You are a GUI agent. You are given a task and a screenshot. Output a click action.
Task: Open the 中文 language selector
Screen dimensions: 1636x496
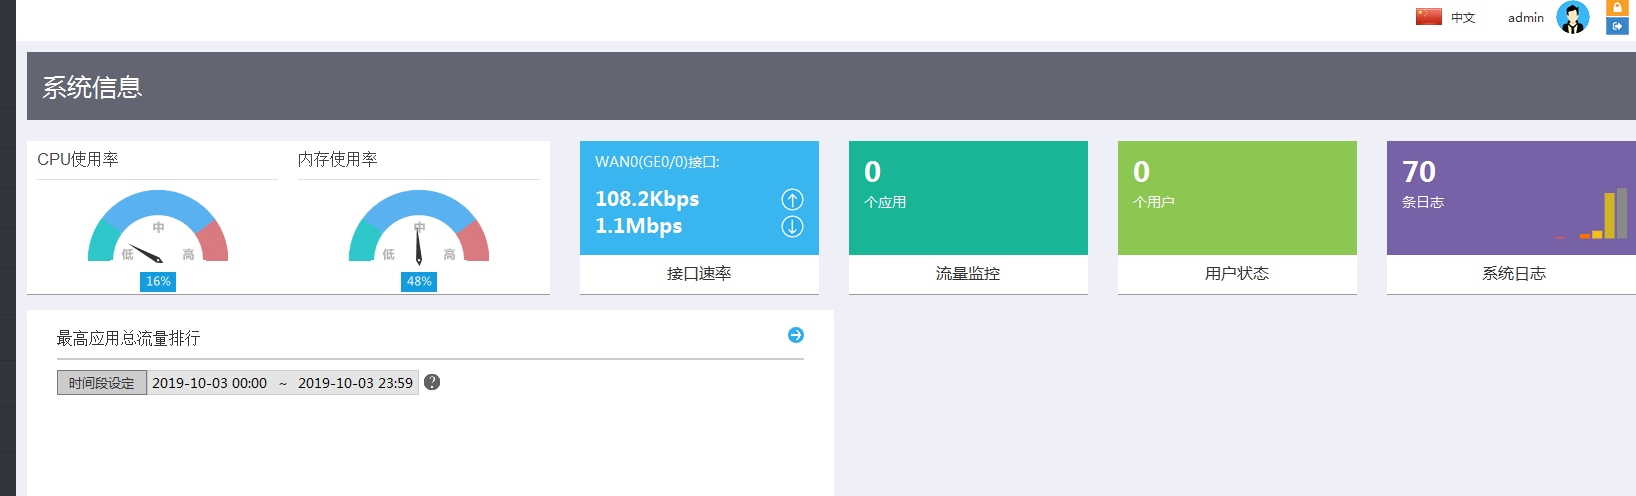click(1463, 18)
